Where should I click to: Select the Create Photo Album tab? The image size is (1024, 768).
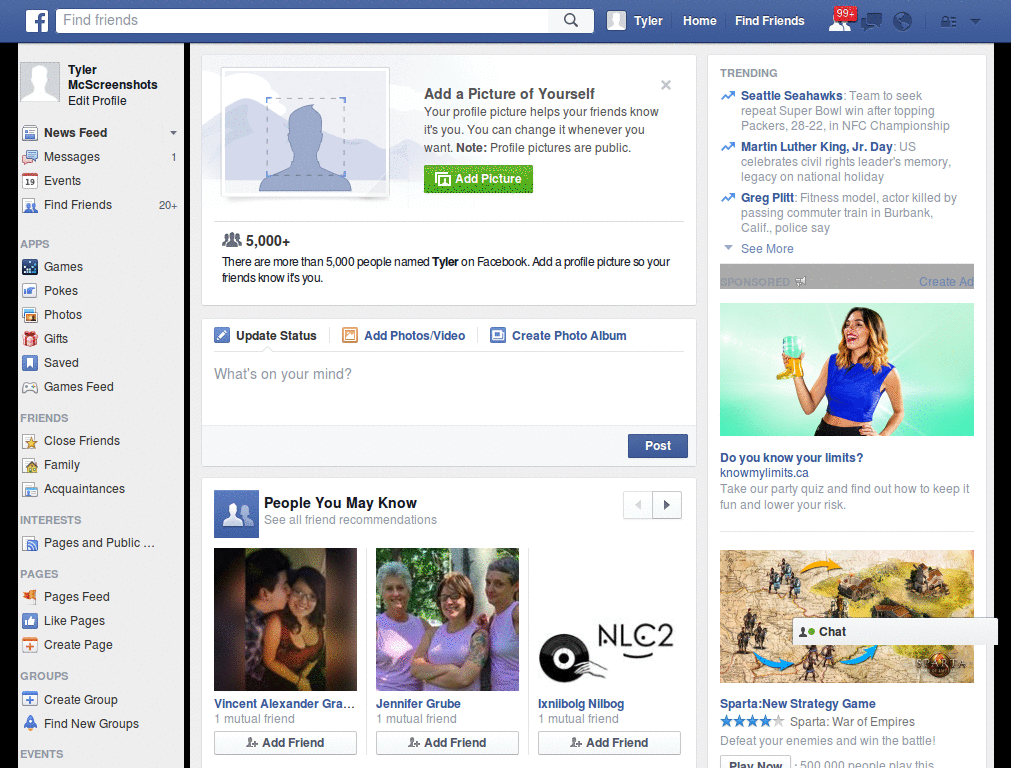558,336
